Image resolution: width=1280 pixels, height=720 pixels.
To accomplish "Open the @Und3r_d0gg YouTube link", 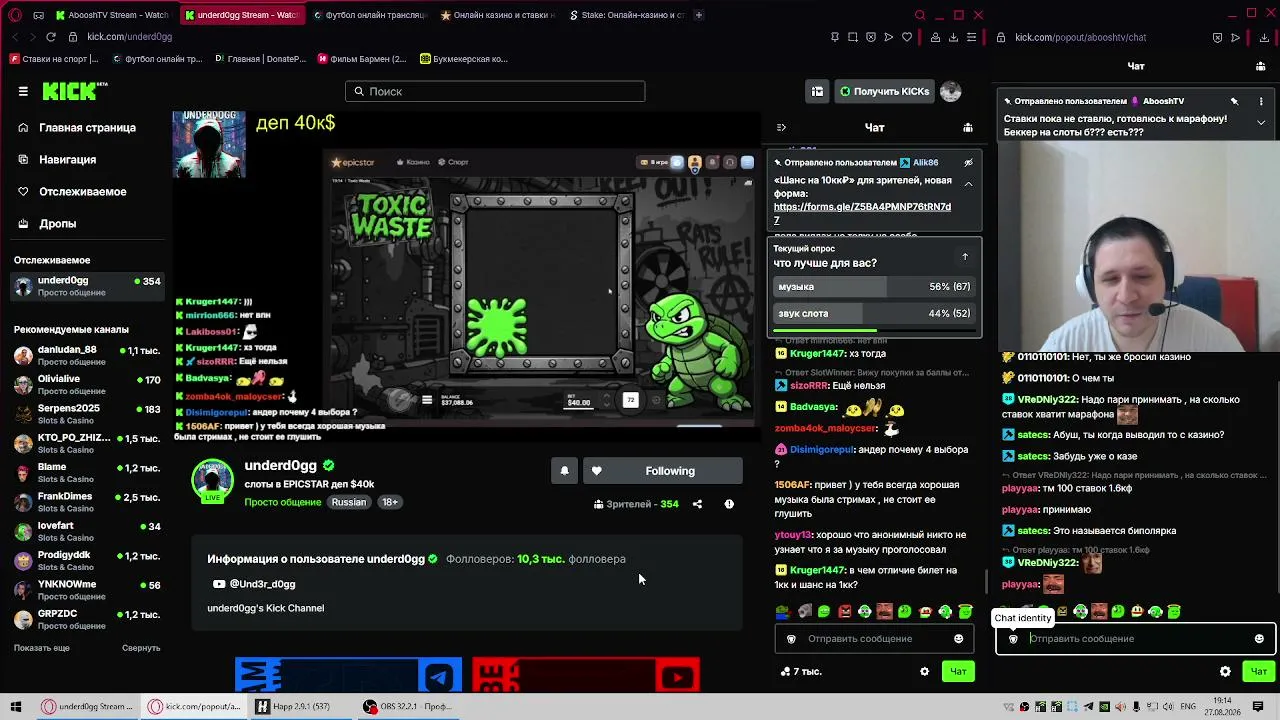I will pyautogui.click(x=254, y=584).
